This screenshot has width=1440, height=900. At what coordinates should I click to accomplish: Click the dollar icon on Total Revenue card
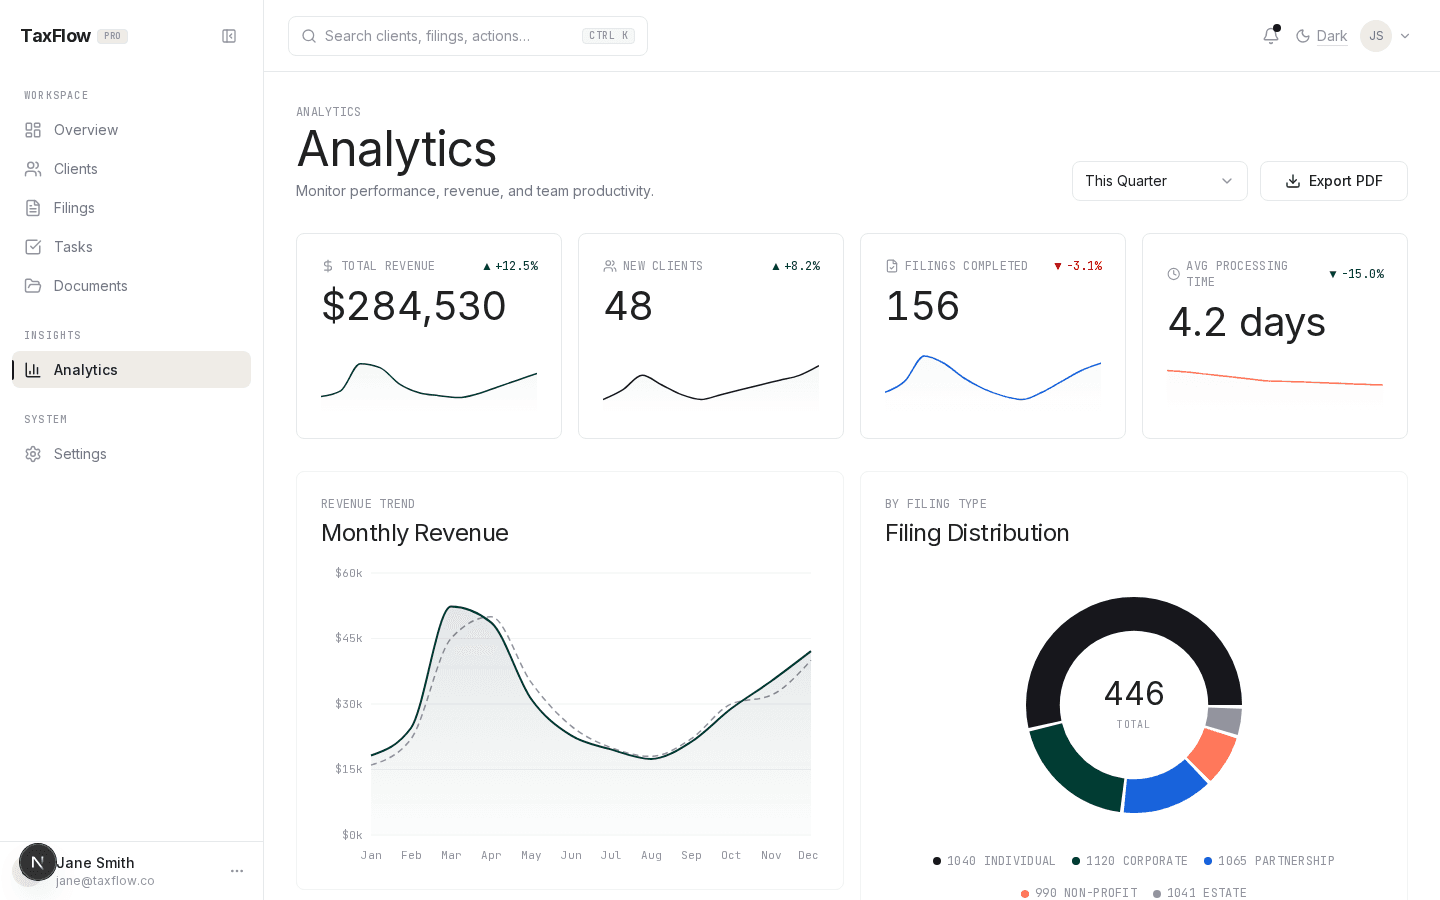(328, 266)
